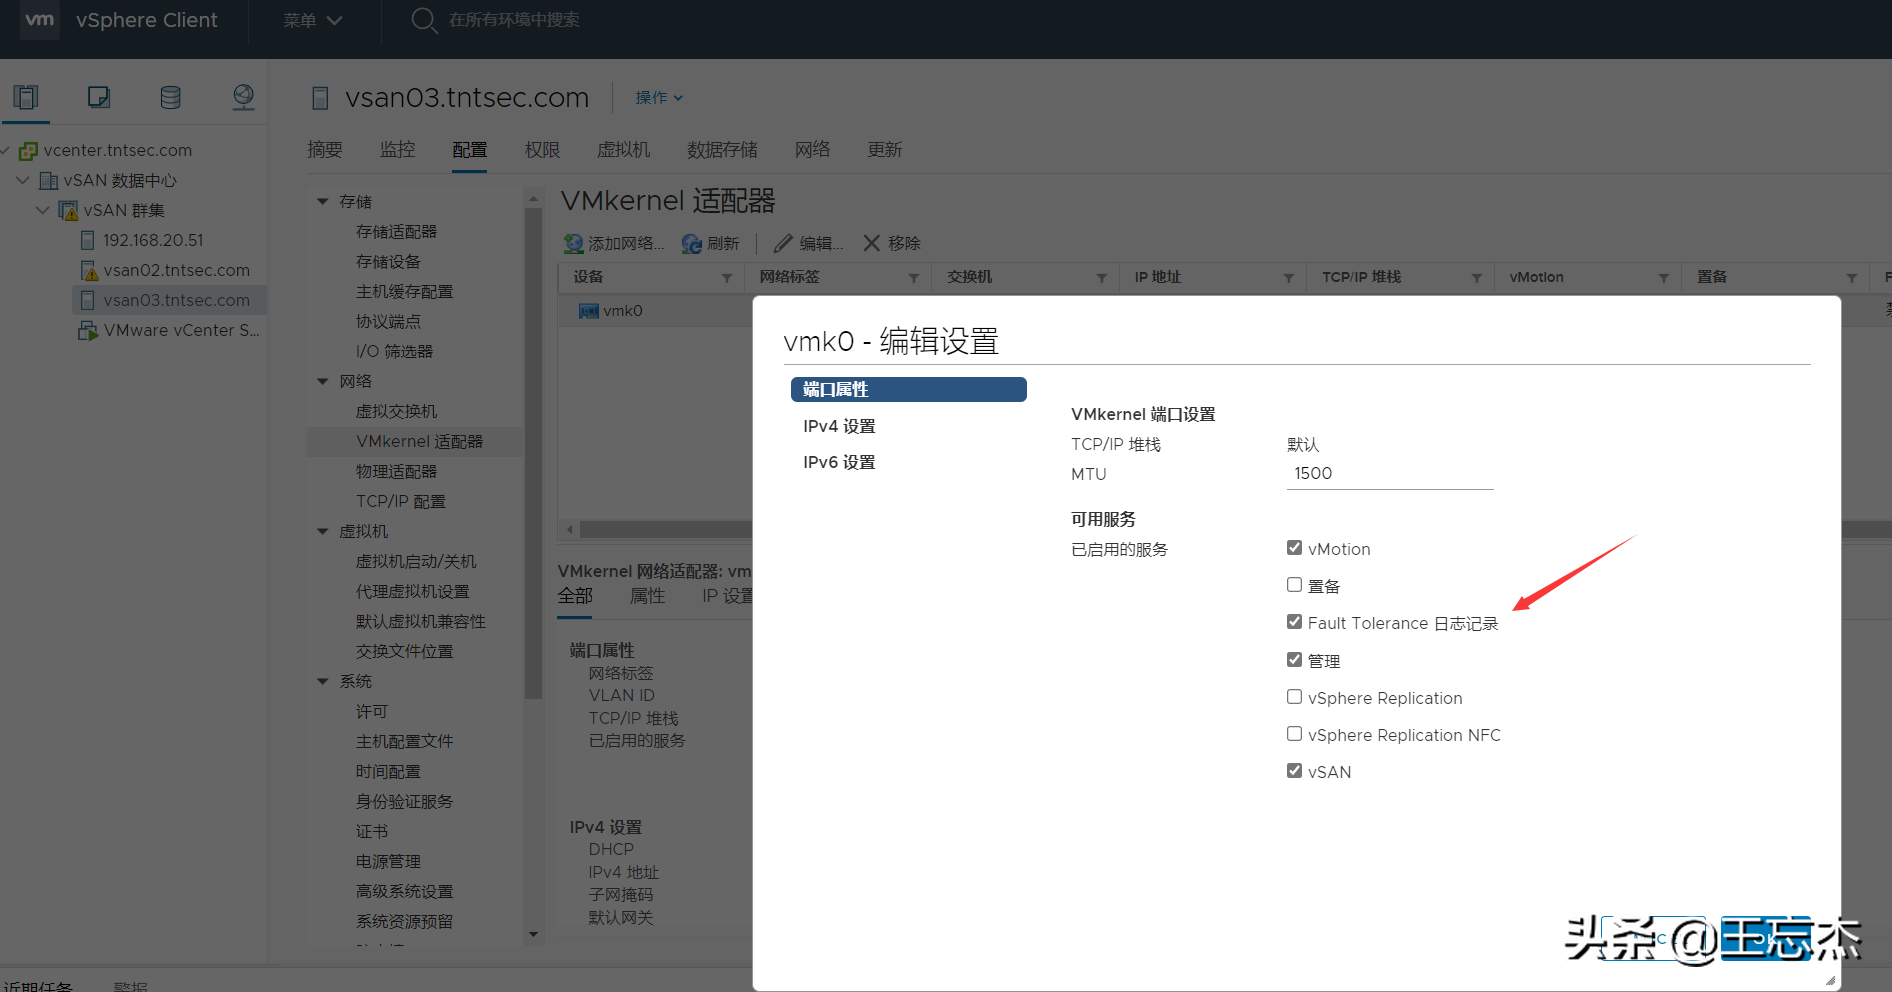Screen dimensions: 1892x992
Task: Click the Refresh icon in adapter toolbar
Action: [x=691, y=243]
